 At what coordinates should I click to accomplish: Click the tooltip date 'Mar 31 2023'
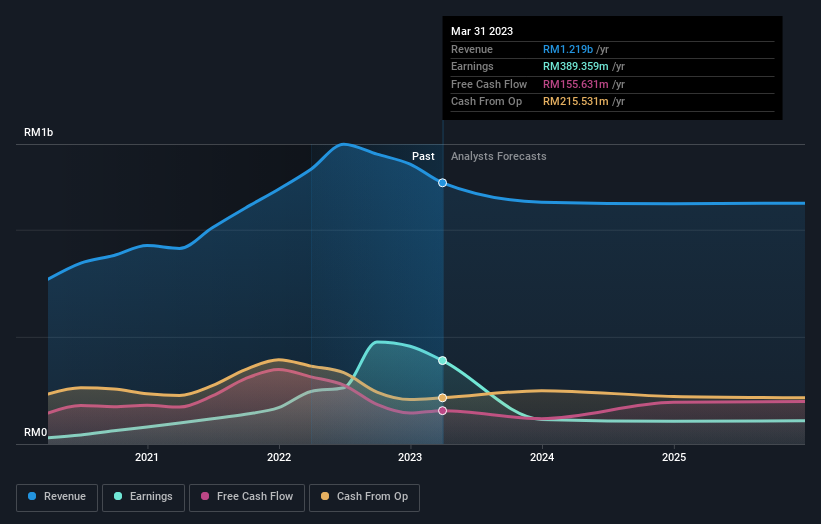(482, 31)
